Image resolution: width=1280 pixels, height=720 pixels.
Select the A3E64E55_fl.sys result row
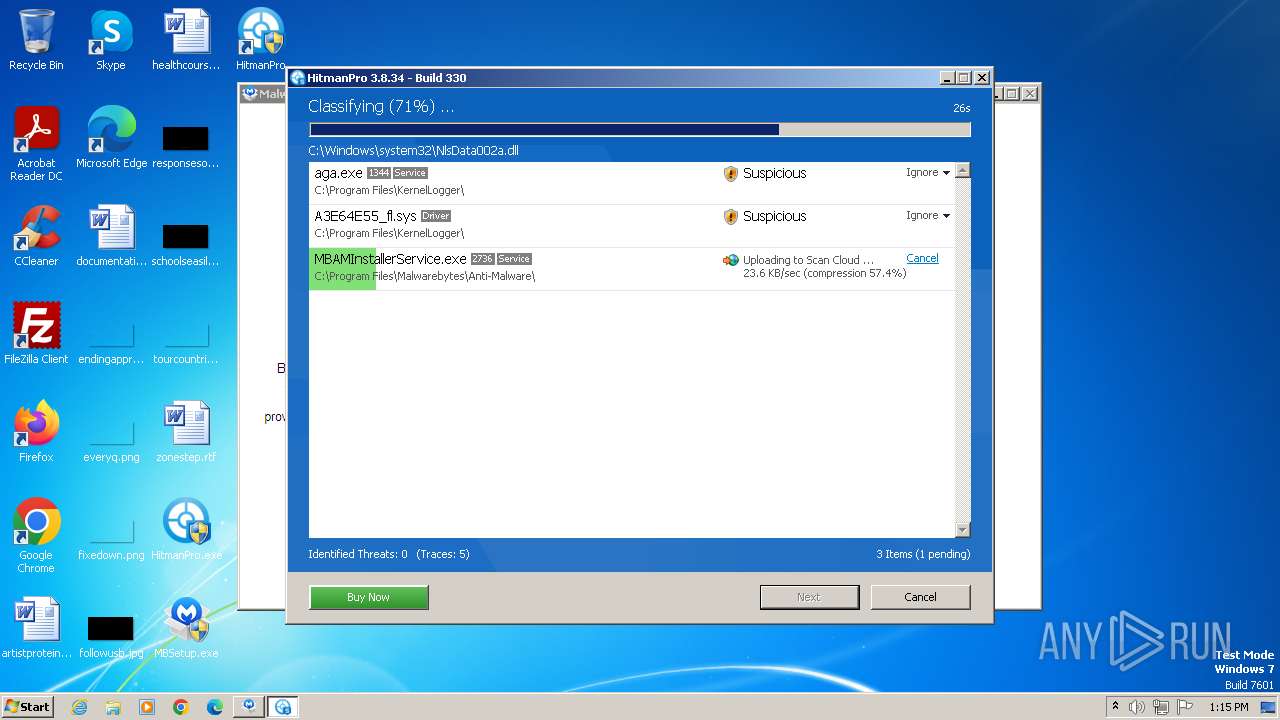pyautogui.click(x=632, y=226)
